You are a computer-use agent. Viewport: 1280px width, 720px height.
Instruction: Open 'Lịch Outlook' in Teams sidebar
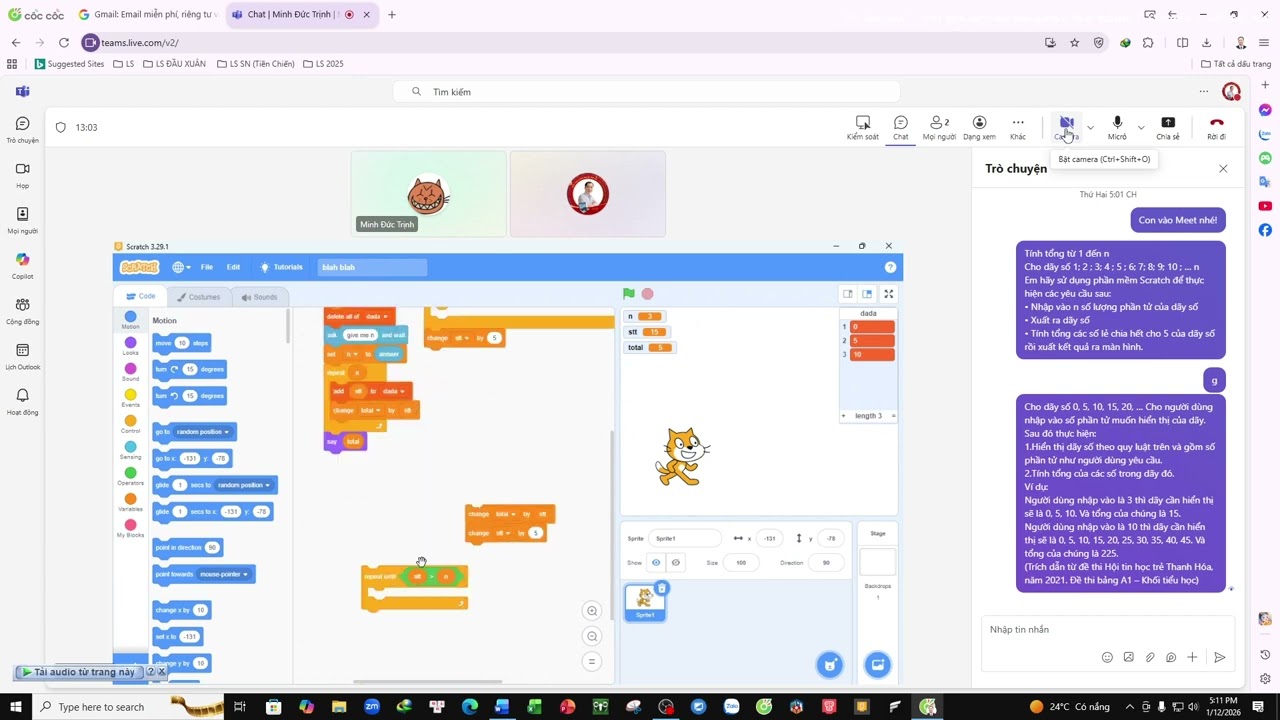pos(22,355)
